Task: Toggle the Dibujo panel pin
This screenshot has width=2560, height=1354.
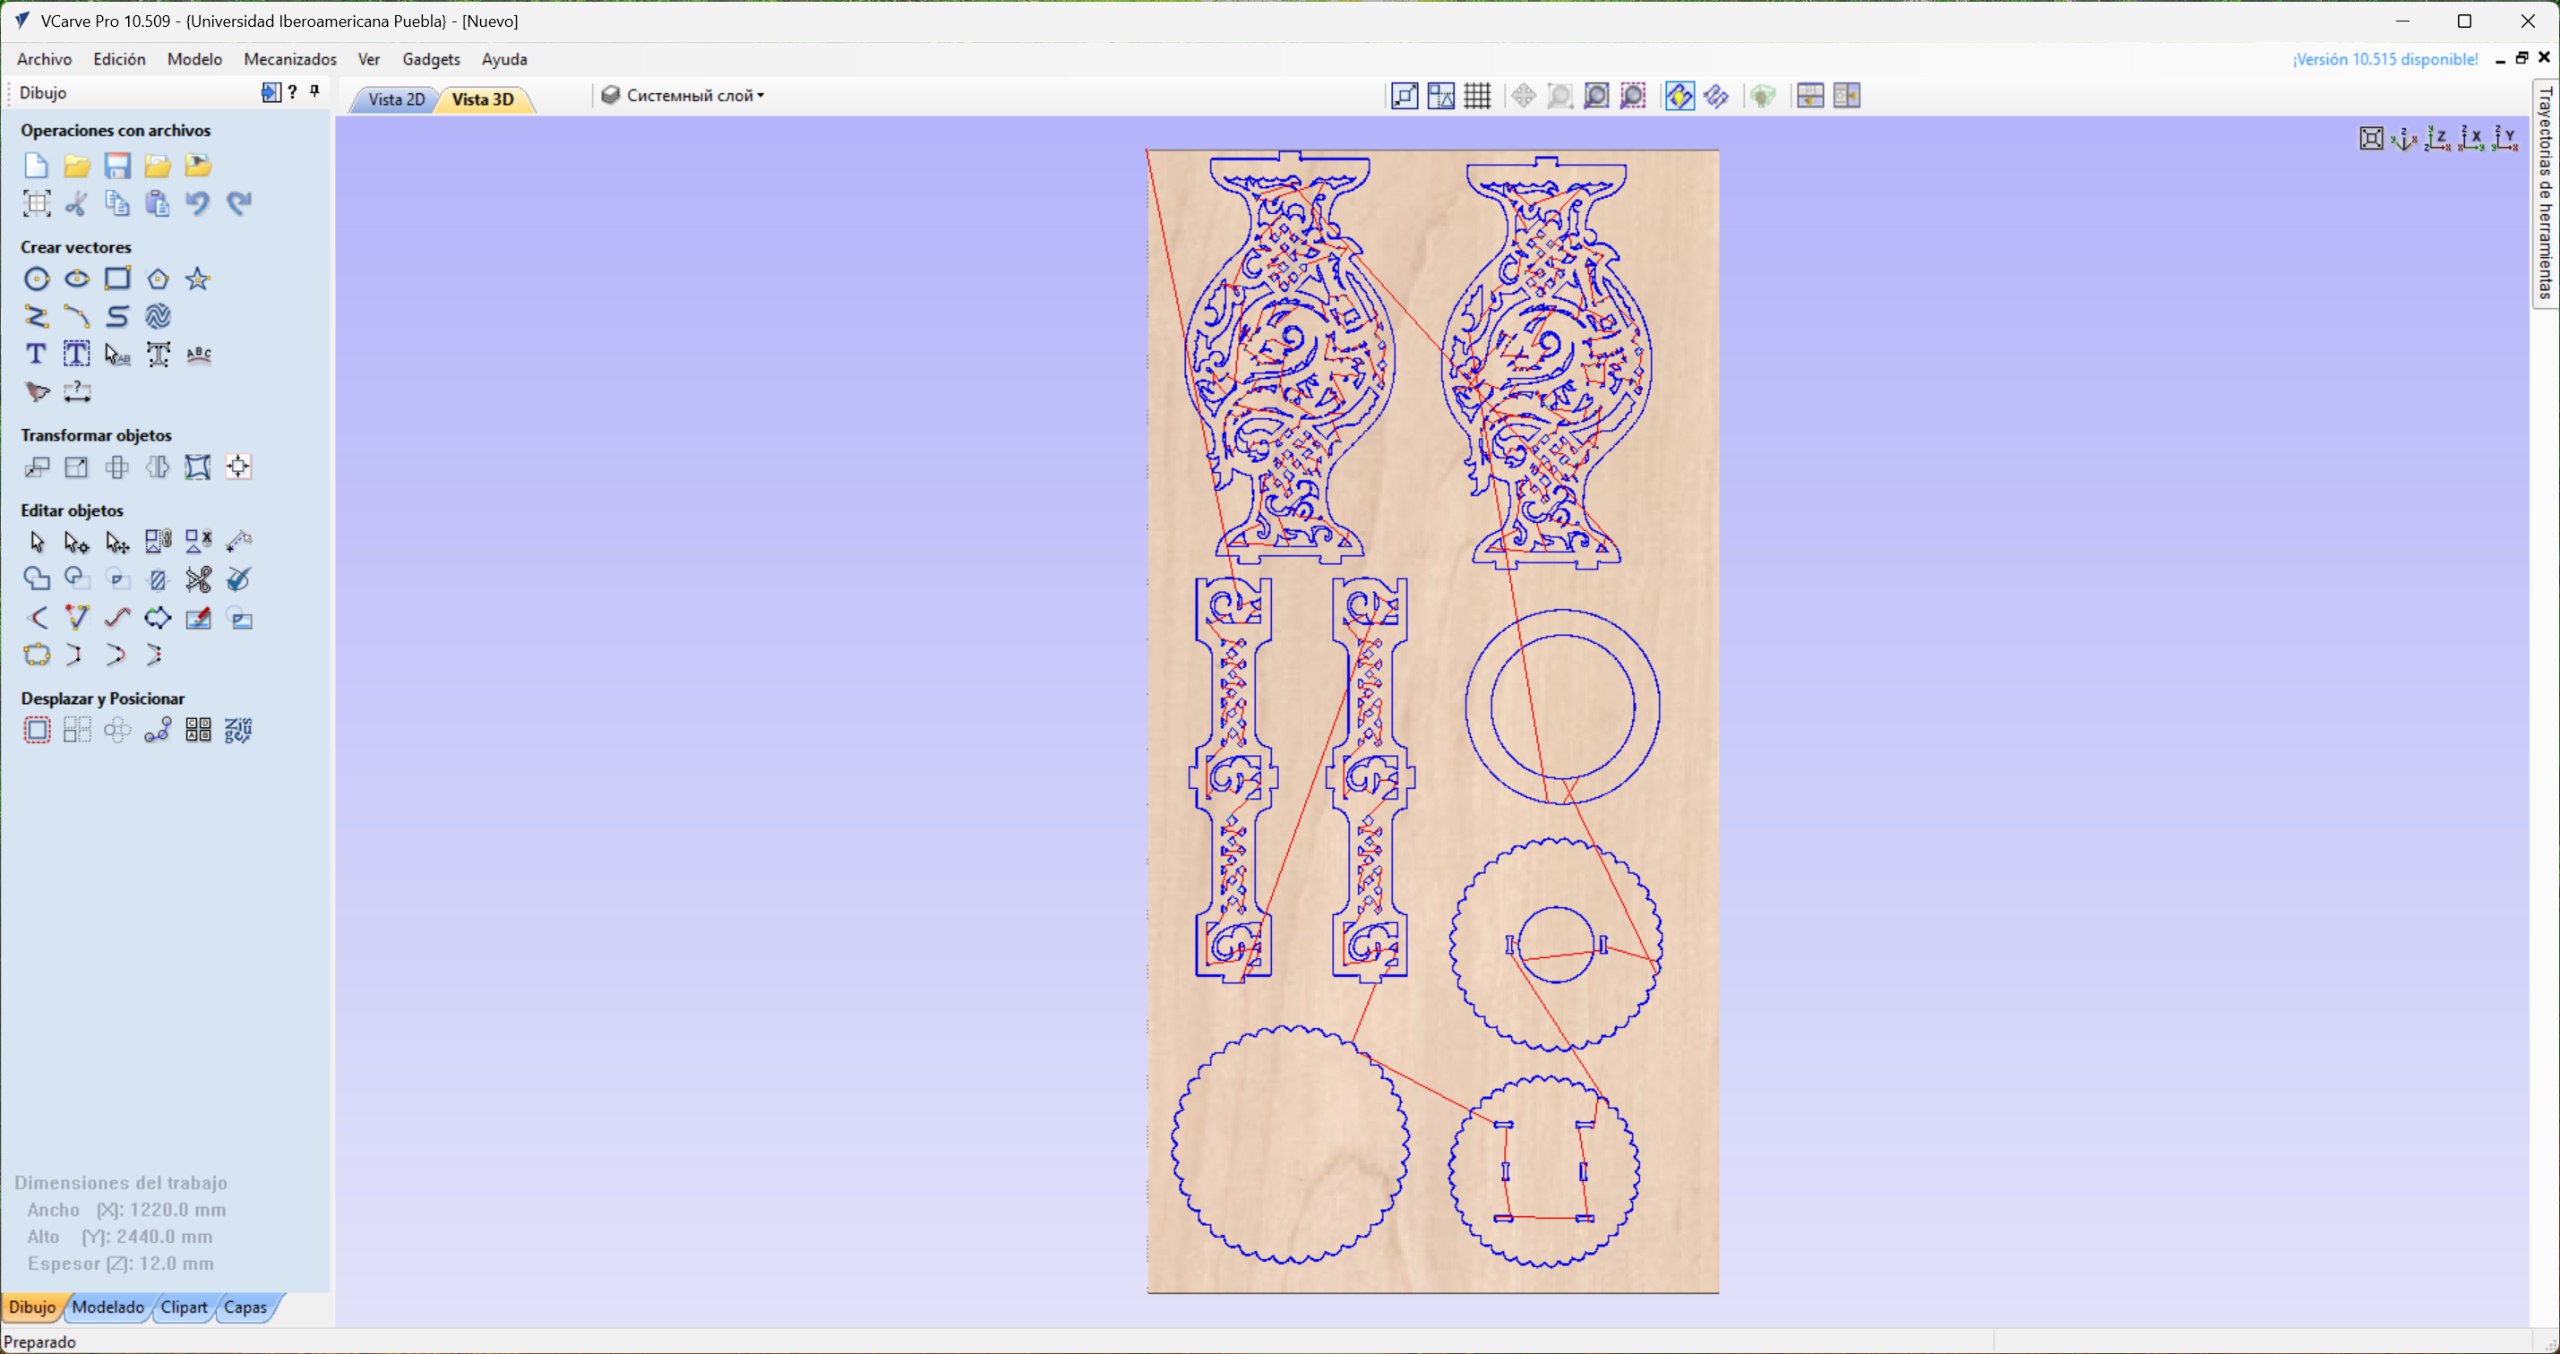Action: (x=315, y=92)
